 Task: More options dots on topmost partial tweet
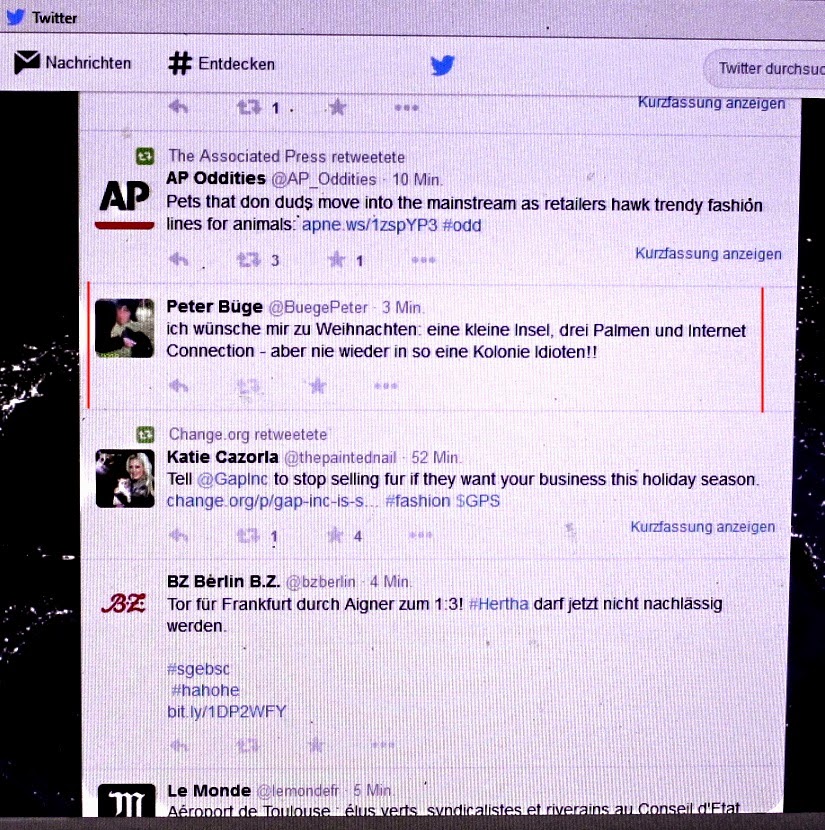point(406,107)
